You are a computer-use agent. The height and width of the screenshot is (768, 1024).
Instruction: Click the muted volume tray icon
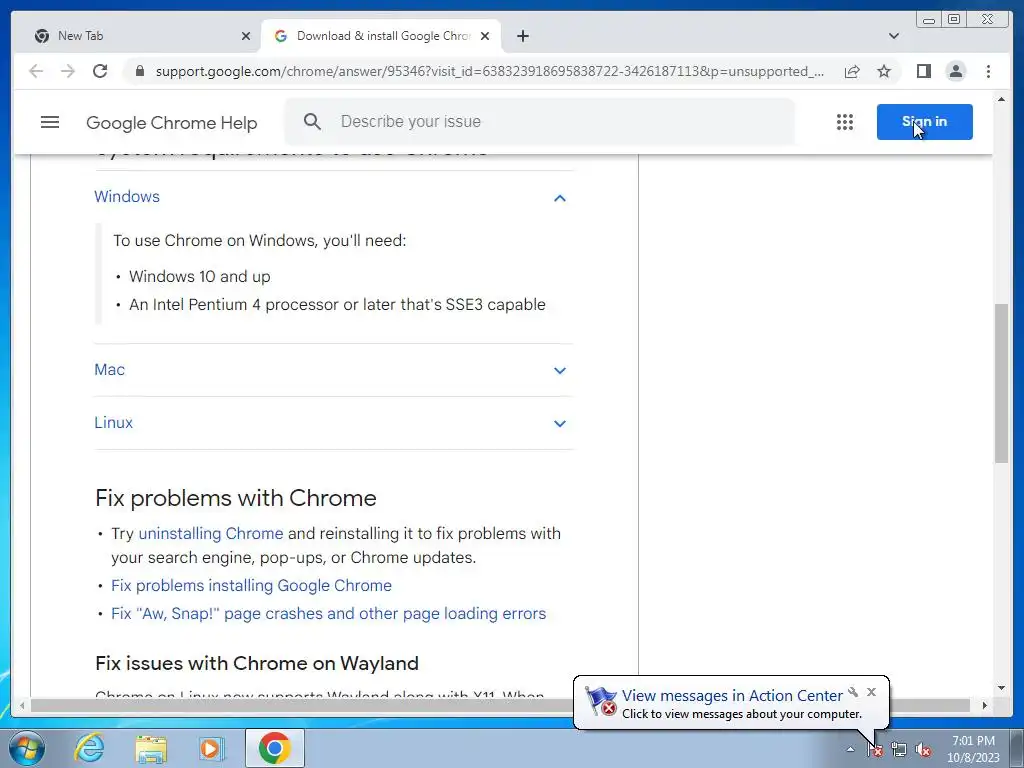(x=923, y=750)
